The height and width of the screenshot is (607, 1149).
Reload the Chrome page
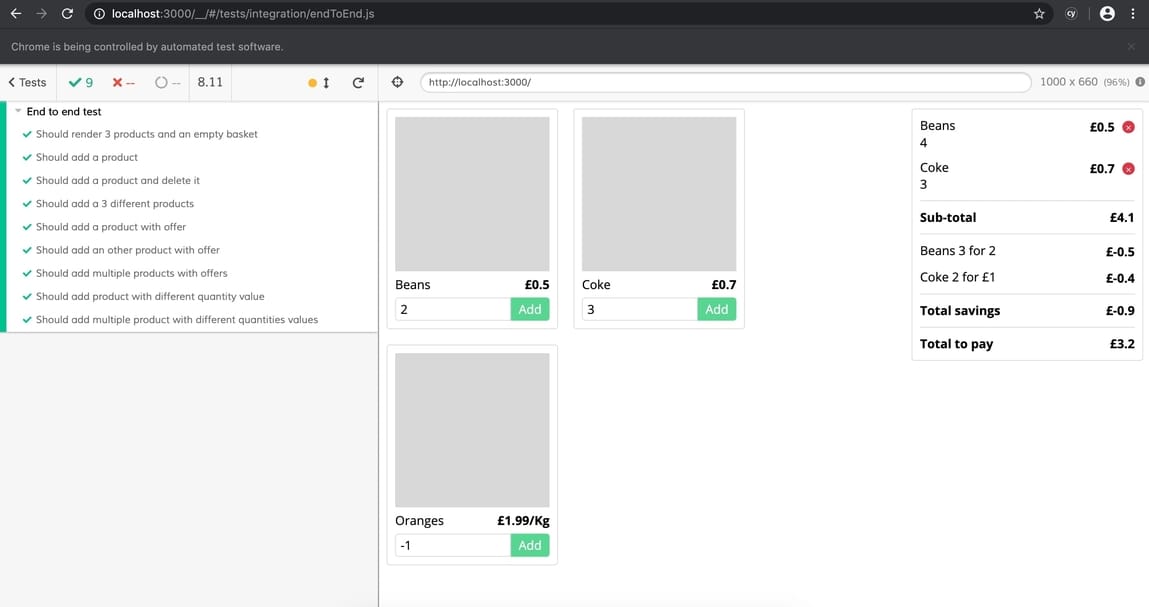(x=67, y=13)
